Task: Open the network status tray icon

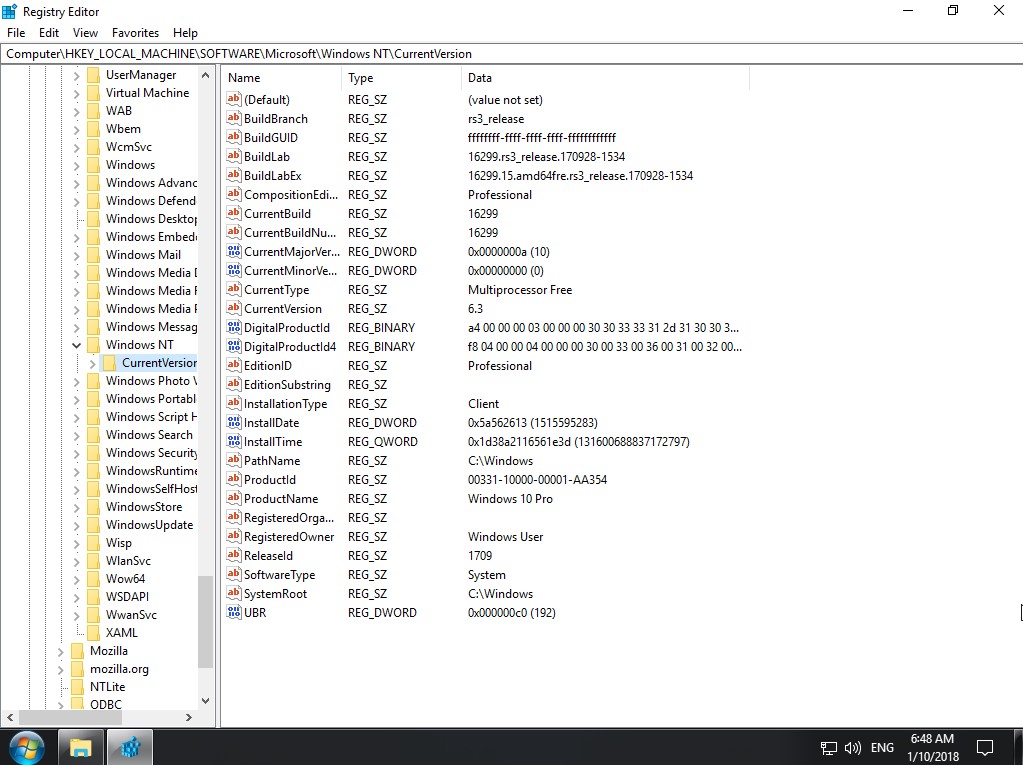Action: tap(829, 748)
